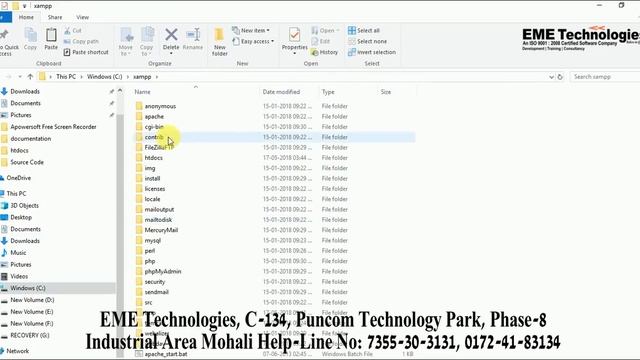Sort by the Size column header
This screenshot has width=640, height=360.
pyautogui.click(x=386, y=92)
